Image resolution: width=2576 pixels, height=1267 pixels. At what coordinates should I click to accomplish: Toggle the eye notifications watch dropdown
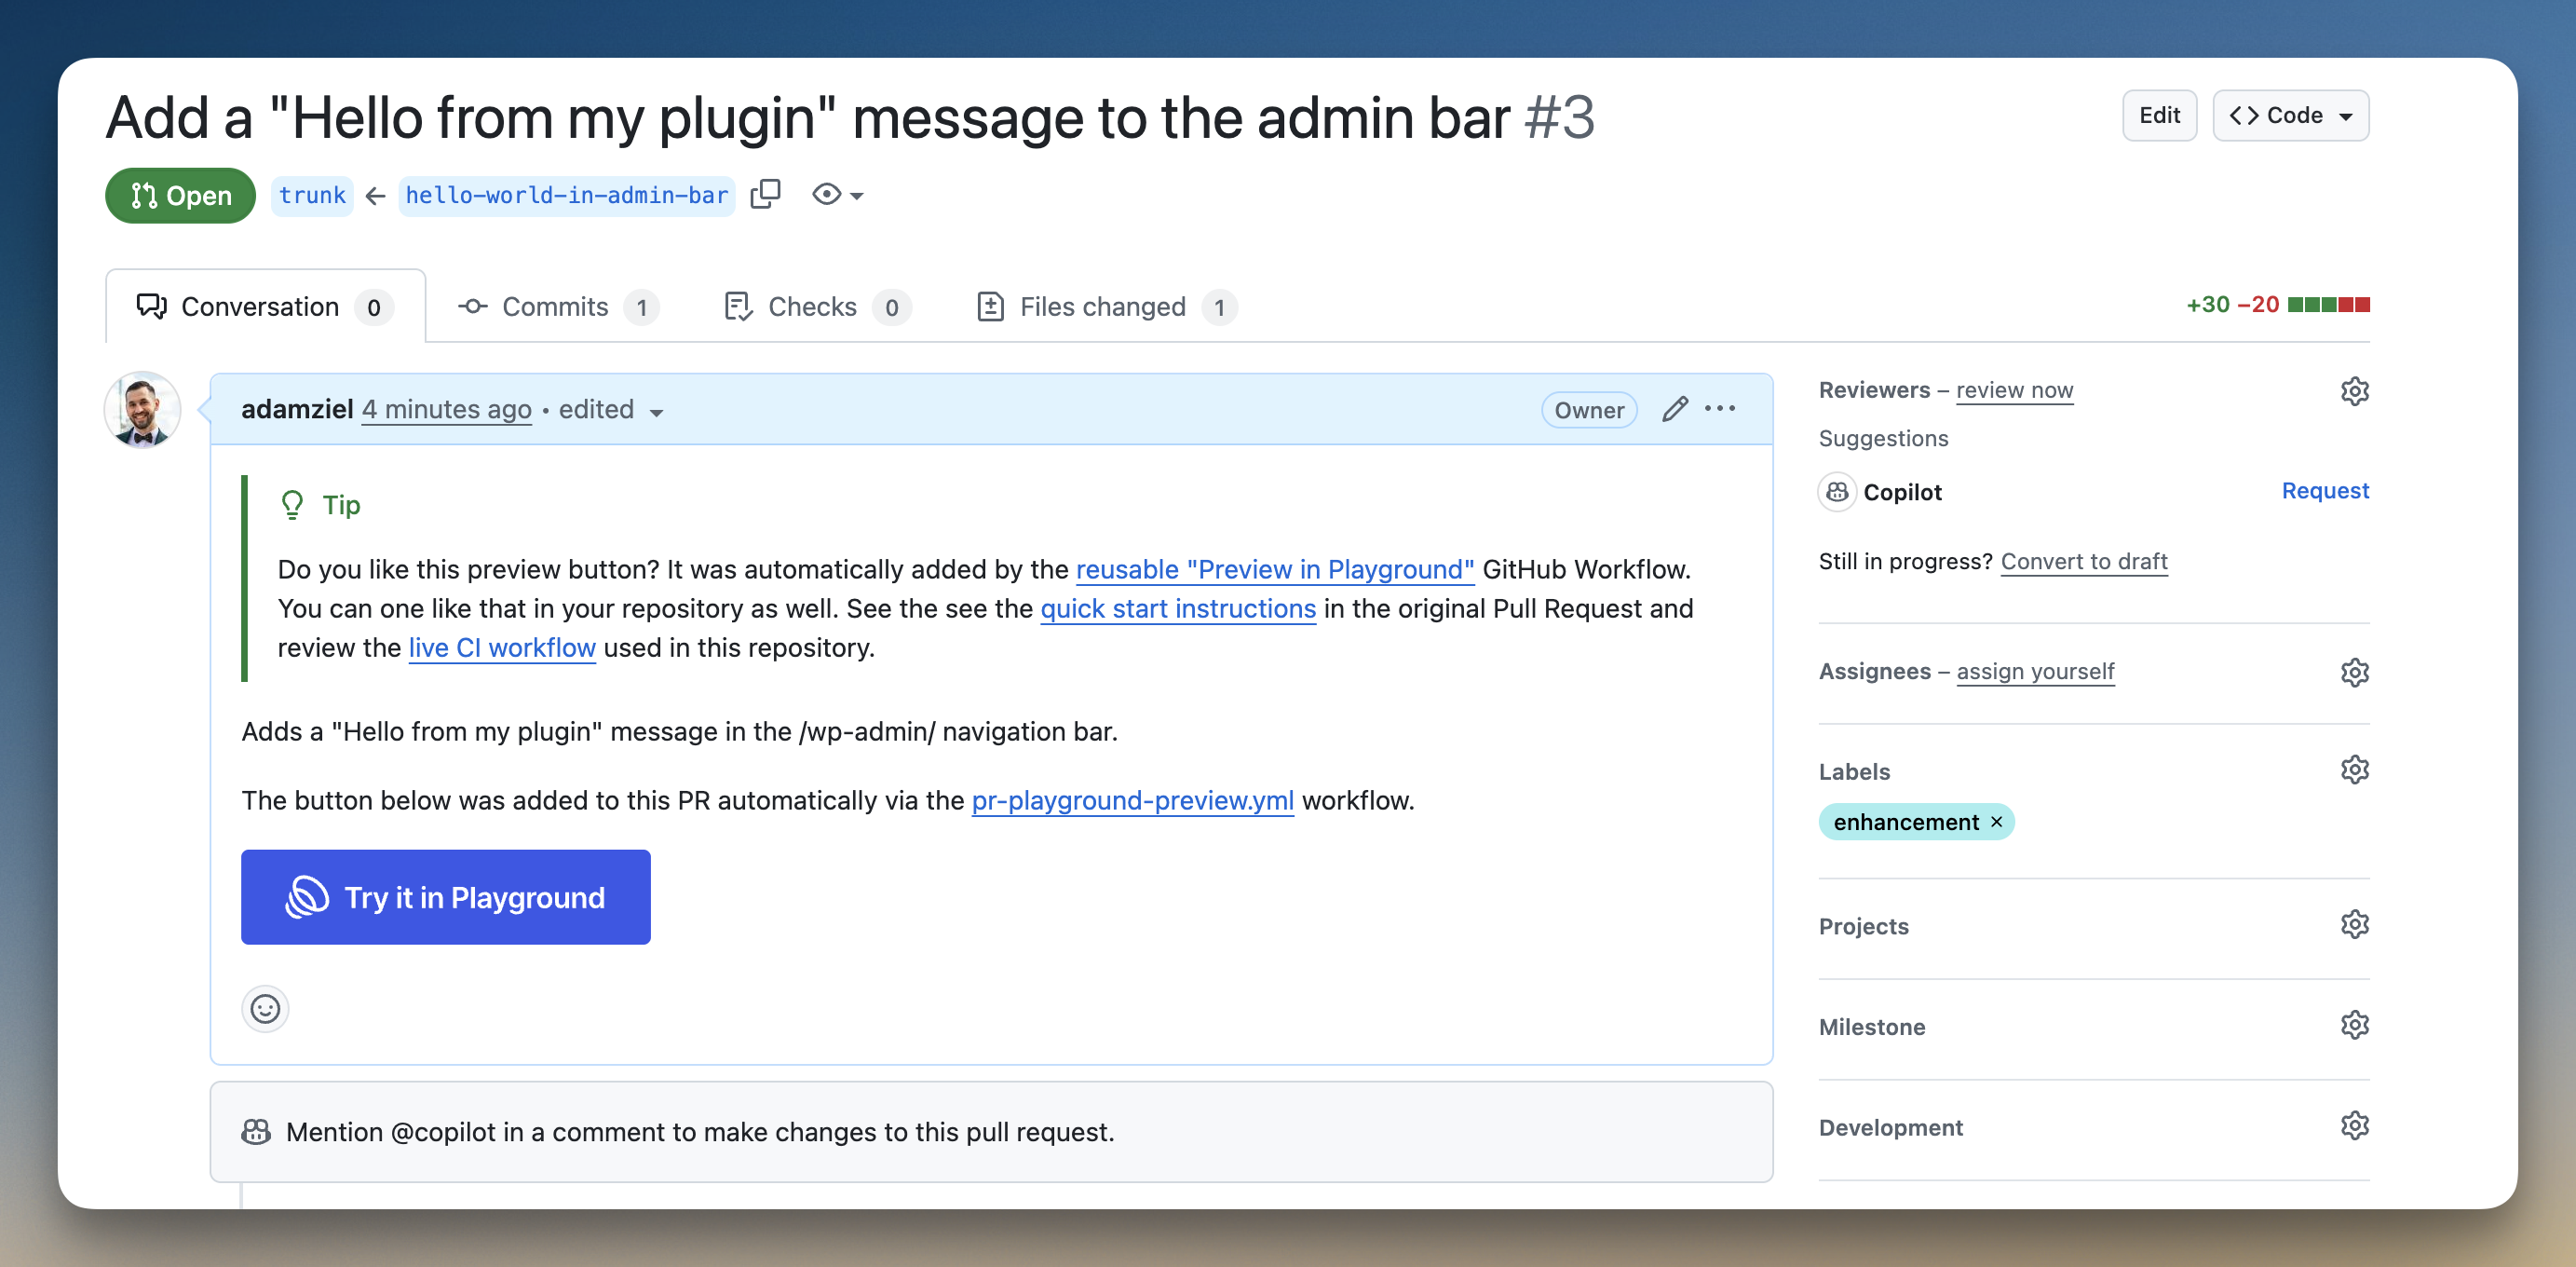(x=837, y=195)
